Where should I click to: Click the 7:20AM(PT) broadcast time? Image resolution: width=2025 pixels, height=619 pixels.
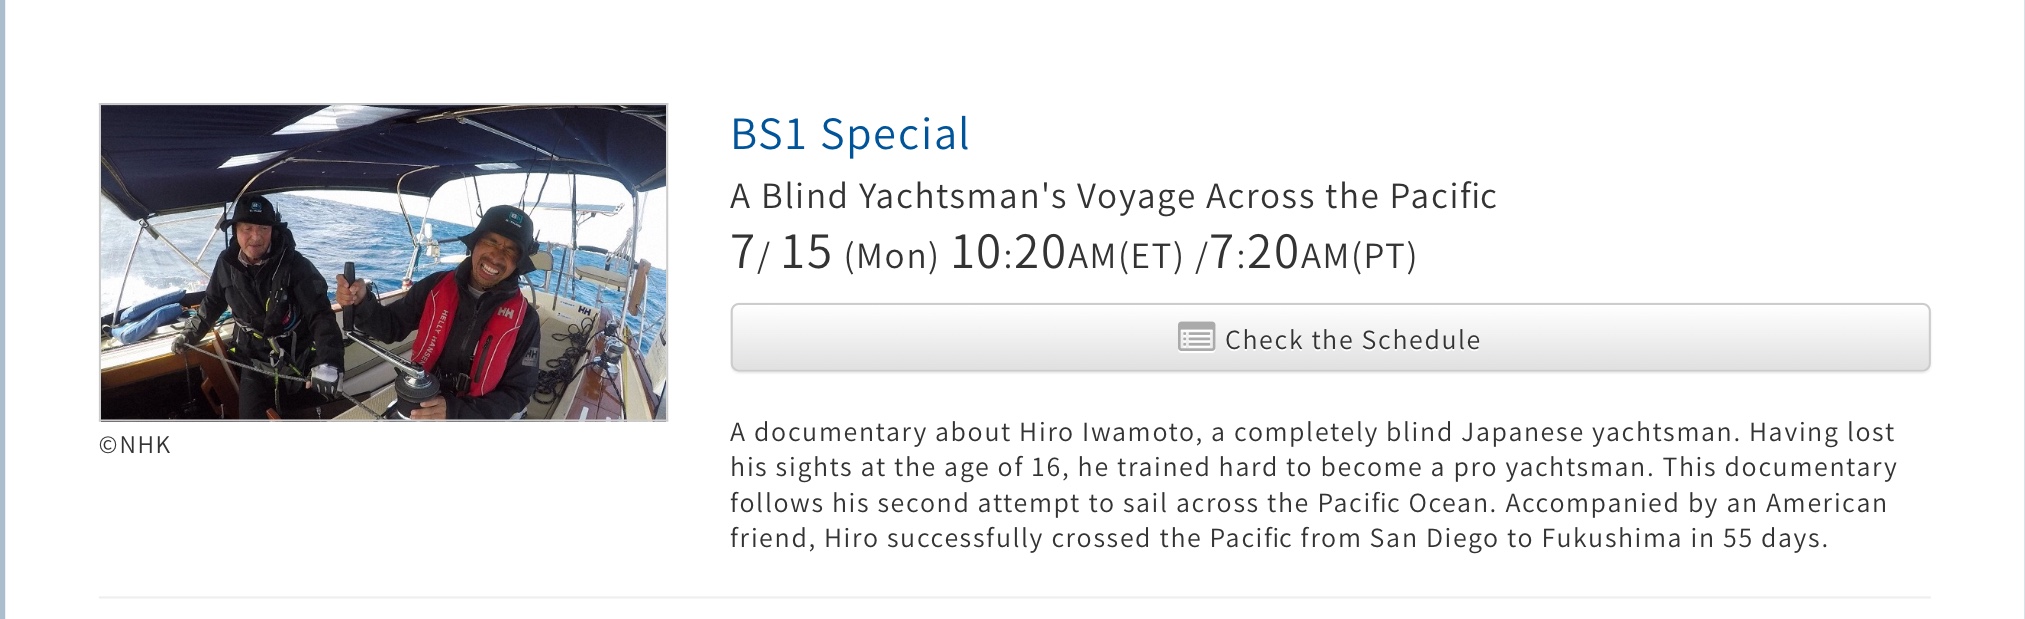click(x=1313, y=253)
